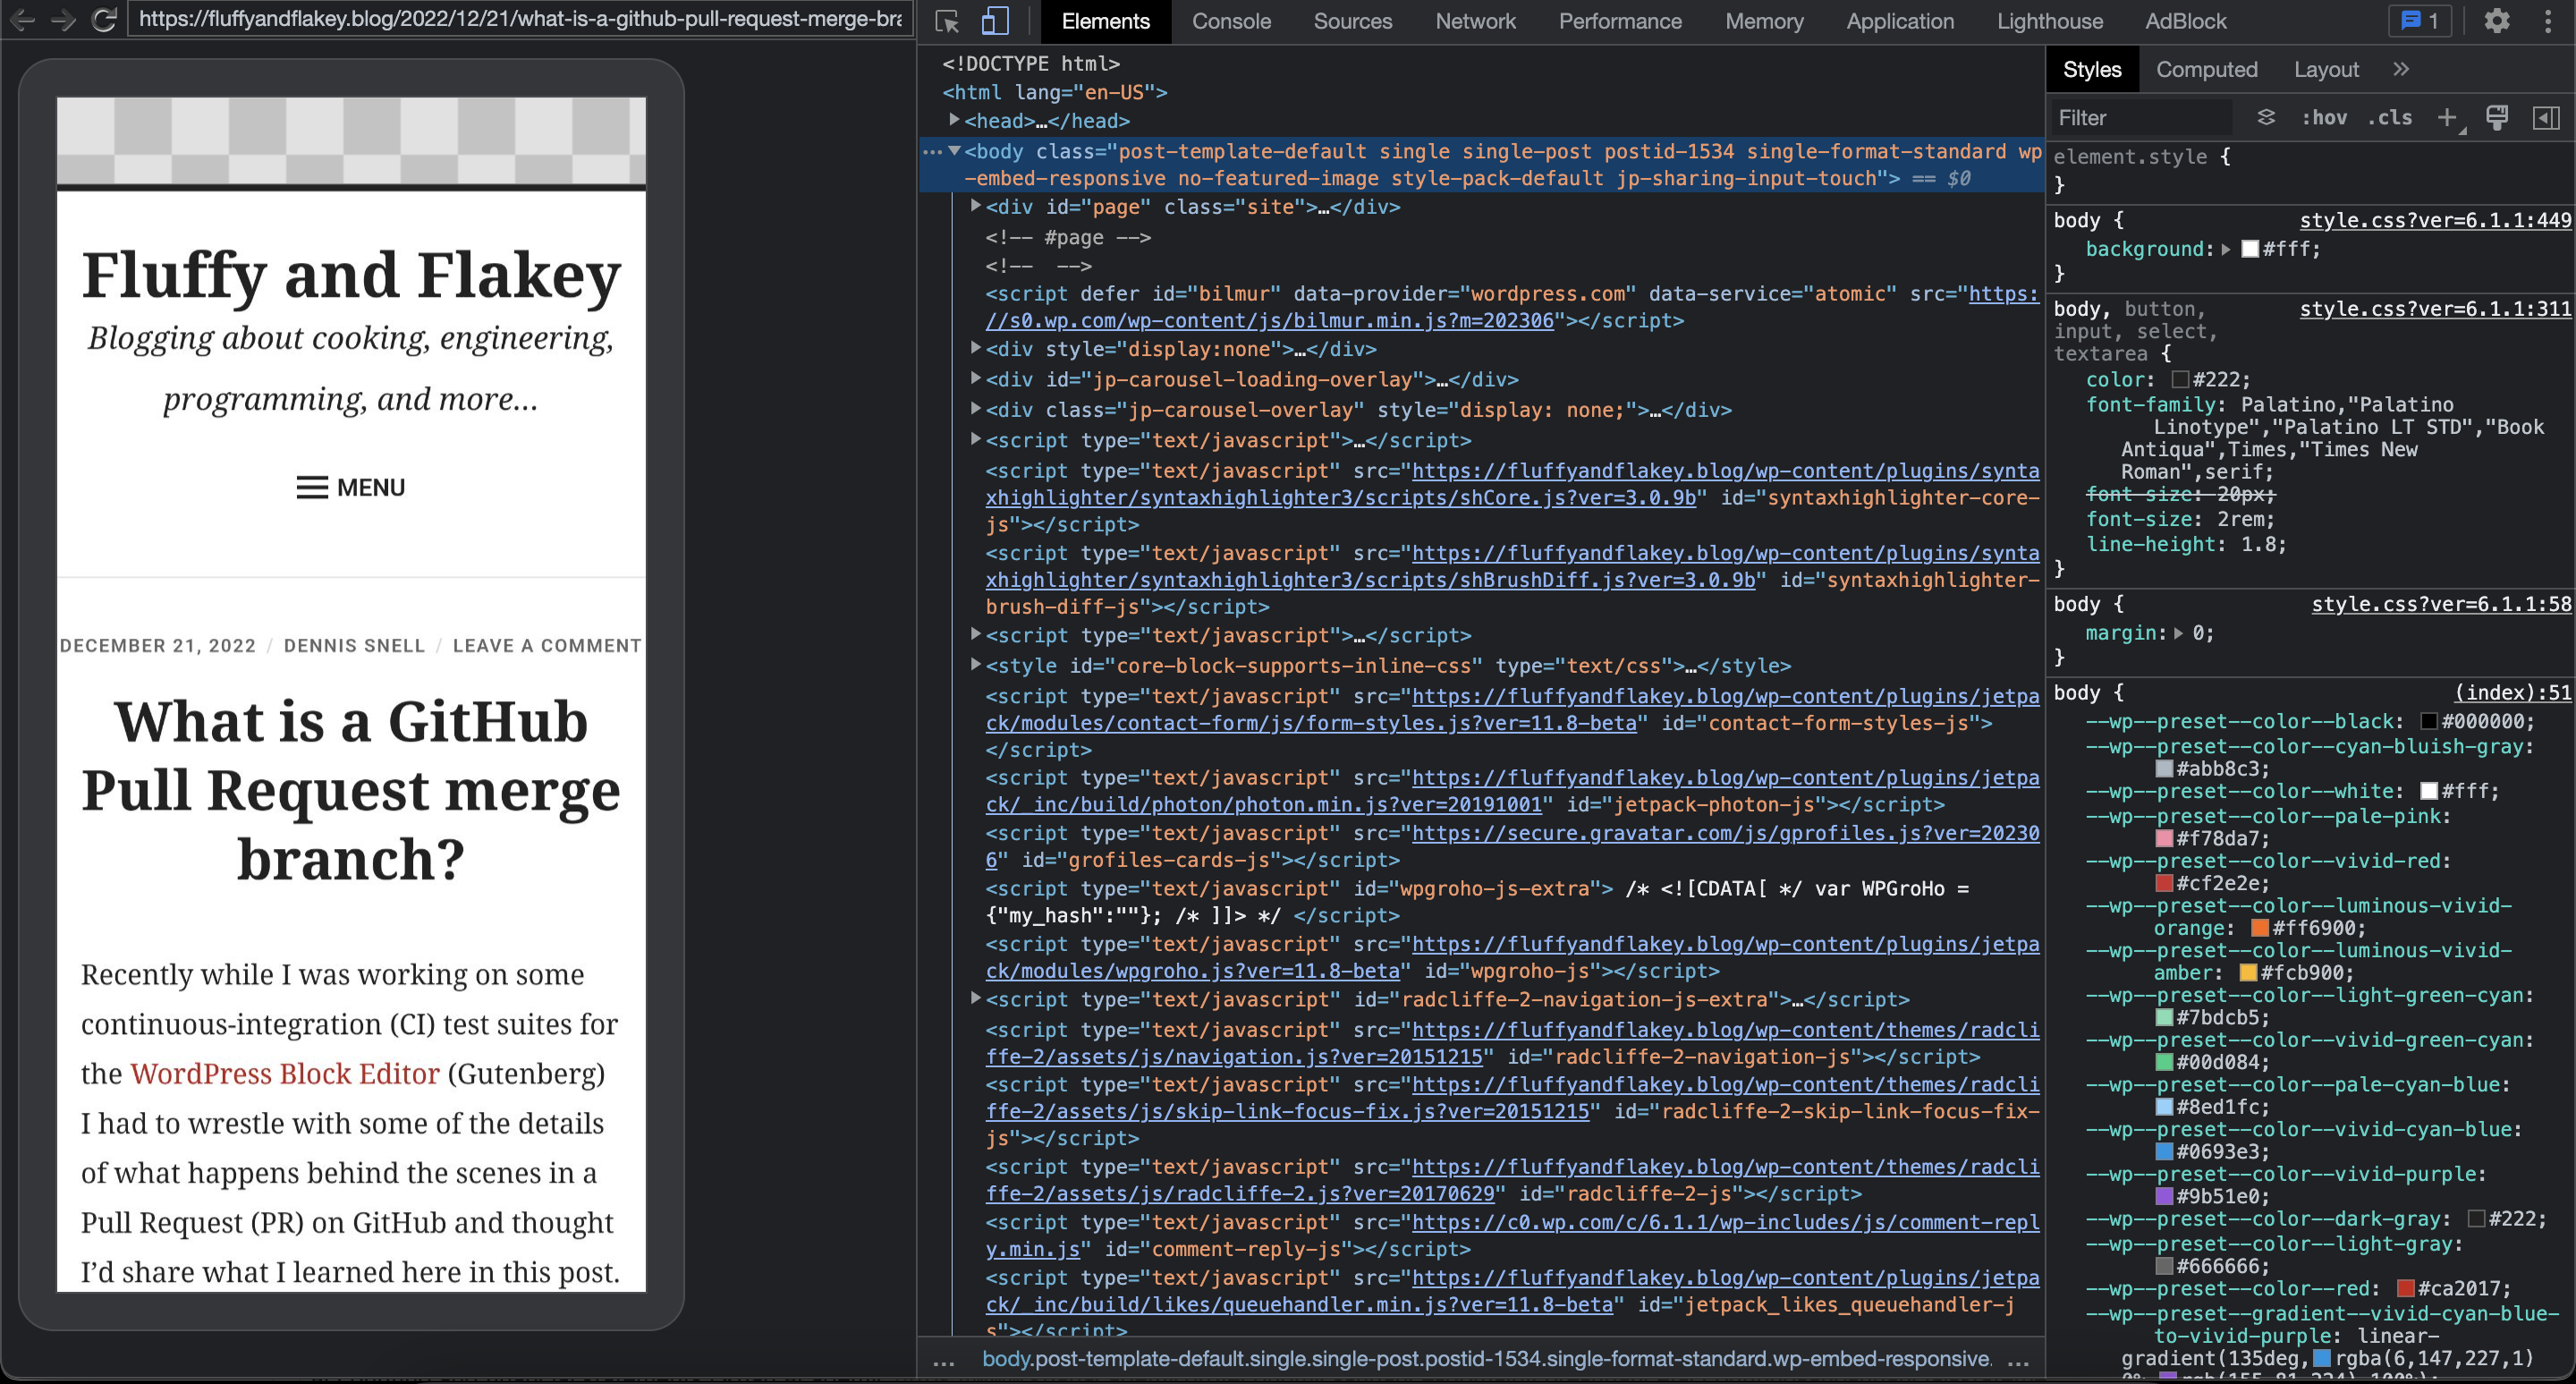Screen dimensions: 2576x1384
Task: Add new style rule plus icon
Action: point(2447,118)
